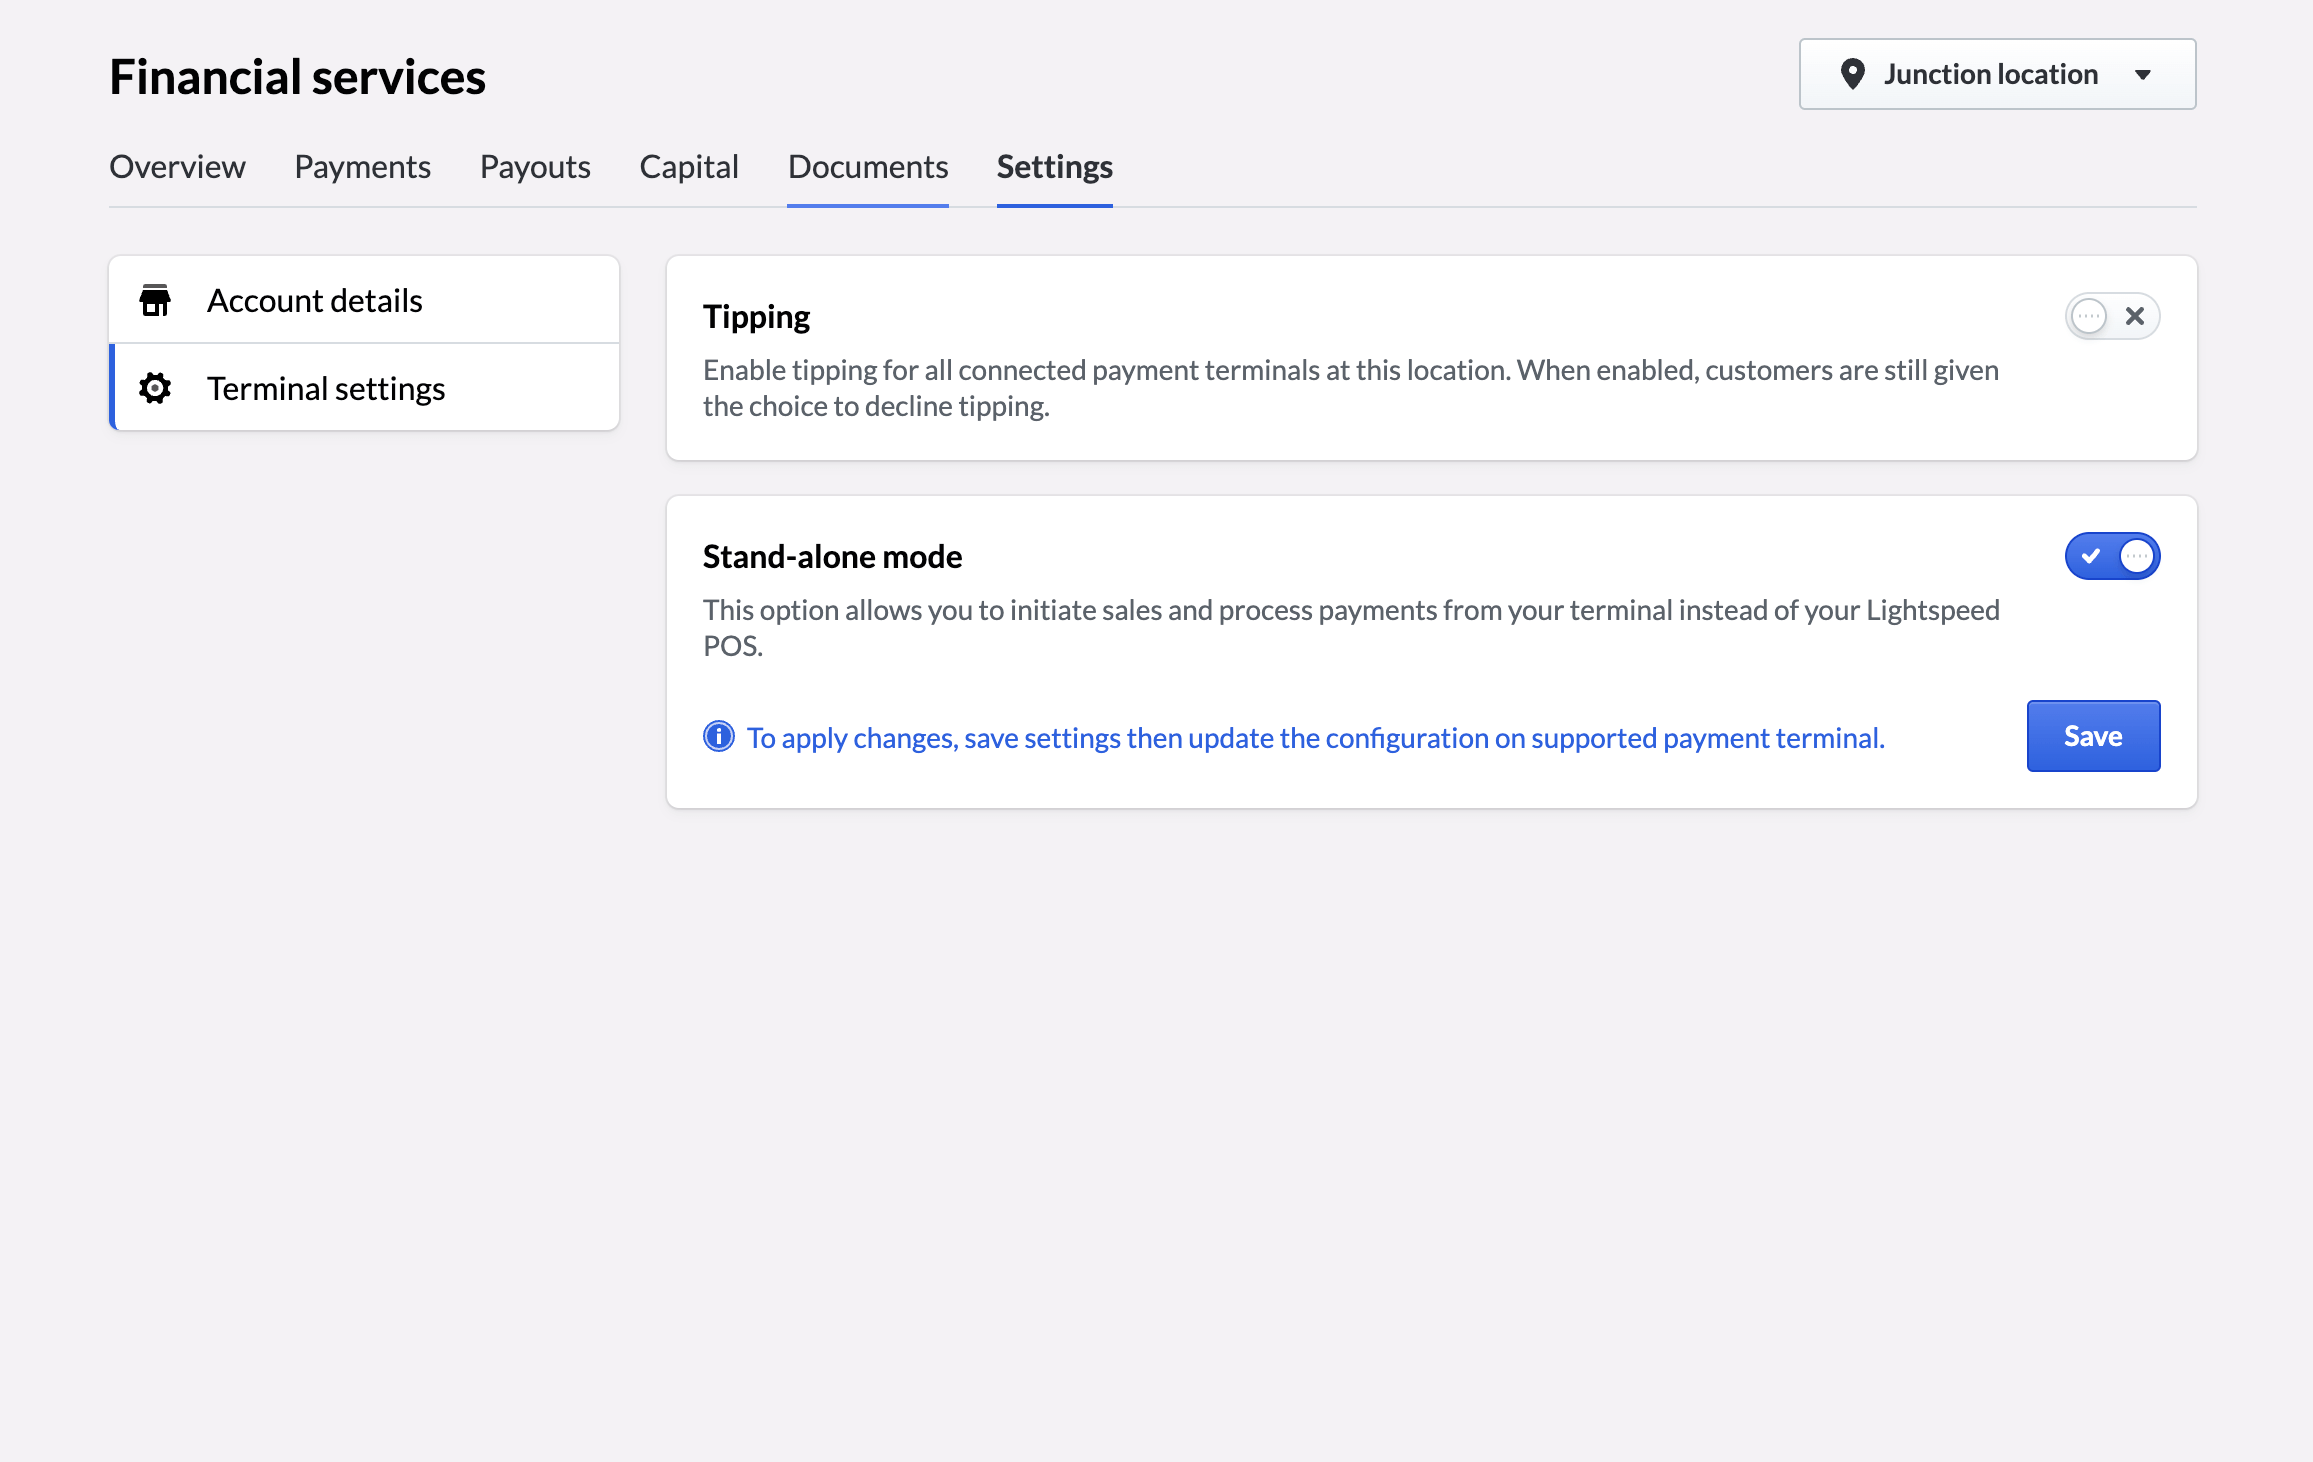Click the Tipping heading

(756, 316)
